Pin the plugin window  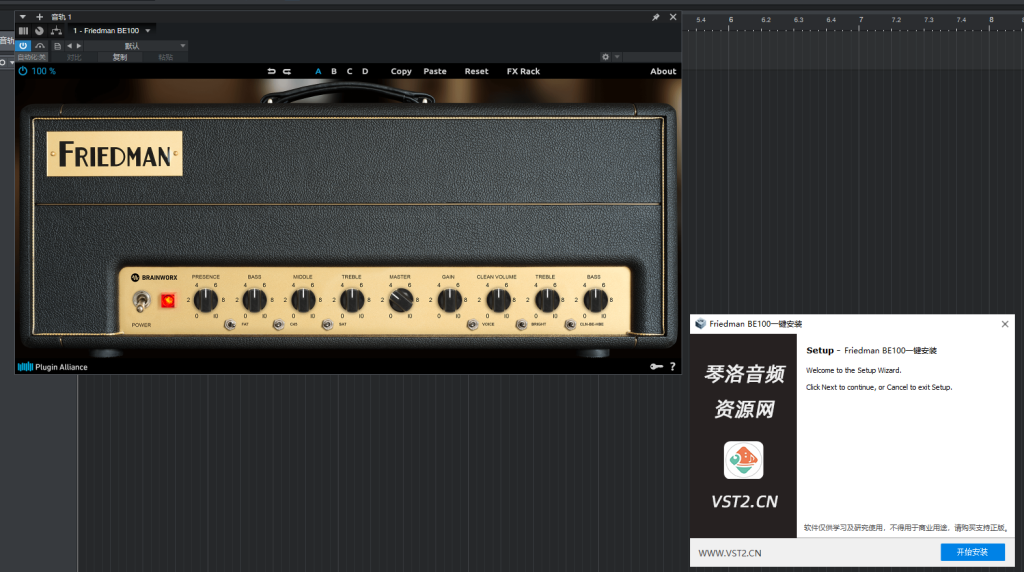point(655,17)
